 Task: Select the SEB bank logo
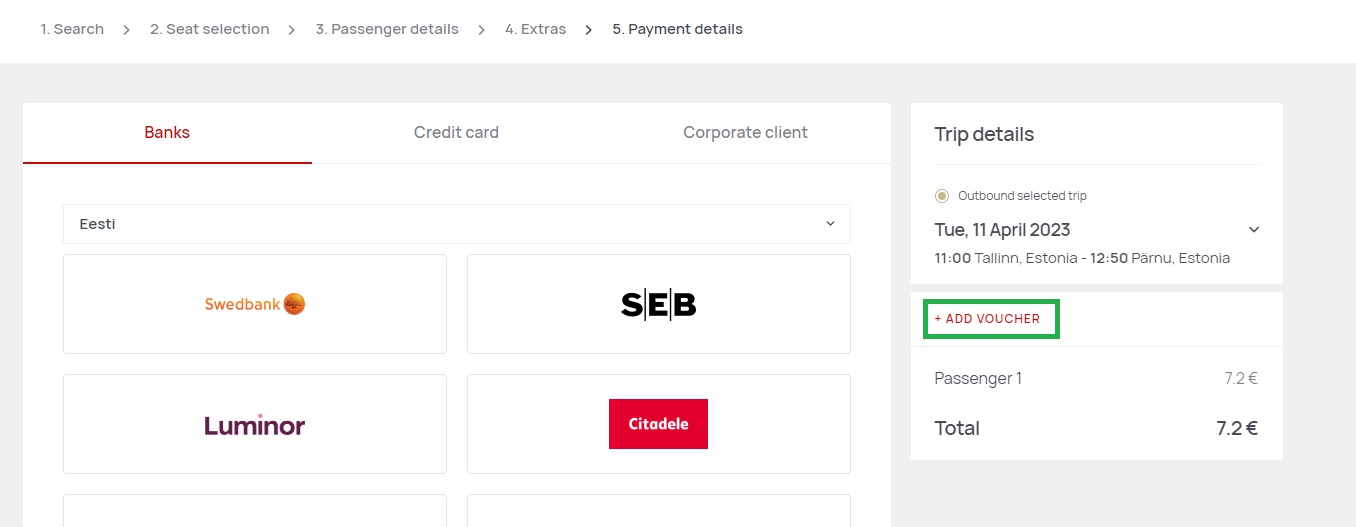(658, 304)
